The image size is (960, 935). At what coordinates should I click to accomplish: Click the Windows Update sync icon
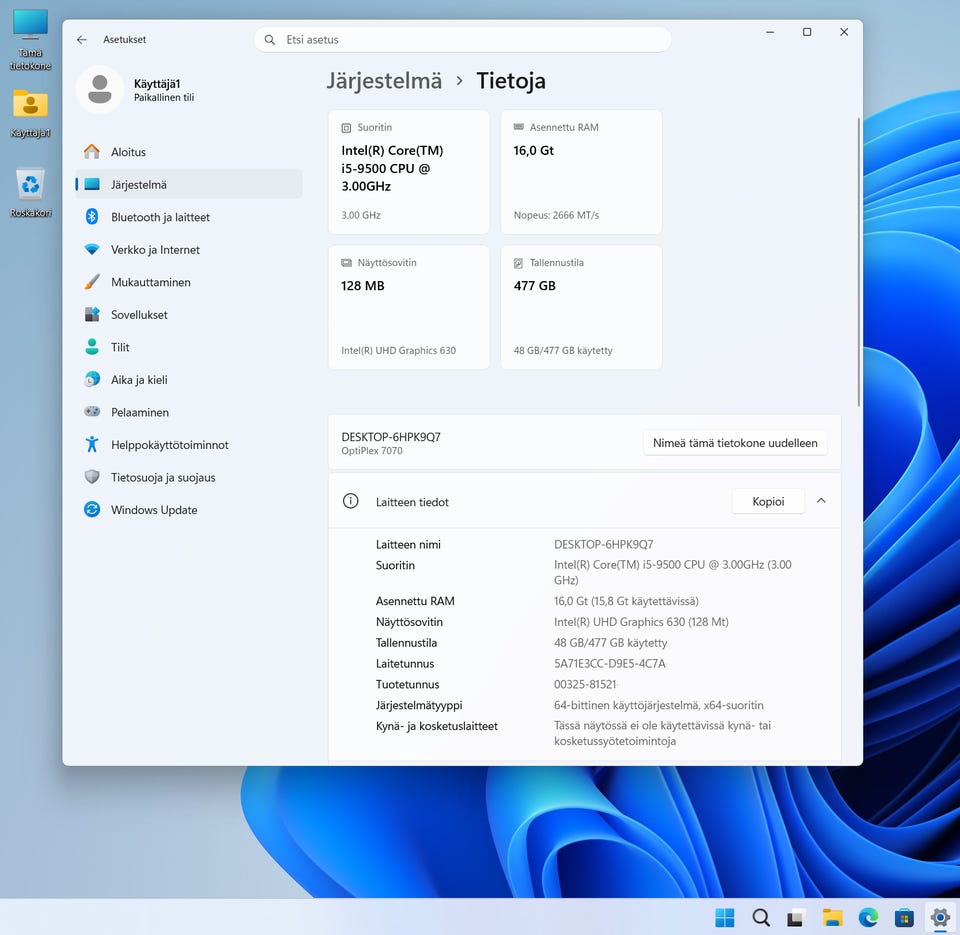click(92, 509)
